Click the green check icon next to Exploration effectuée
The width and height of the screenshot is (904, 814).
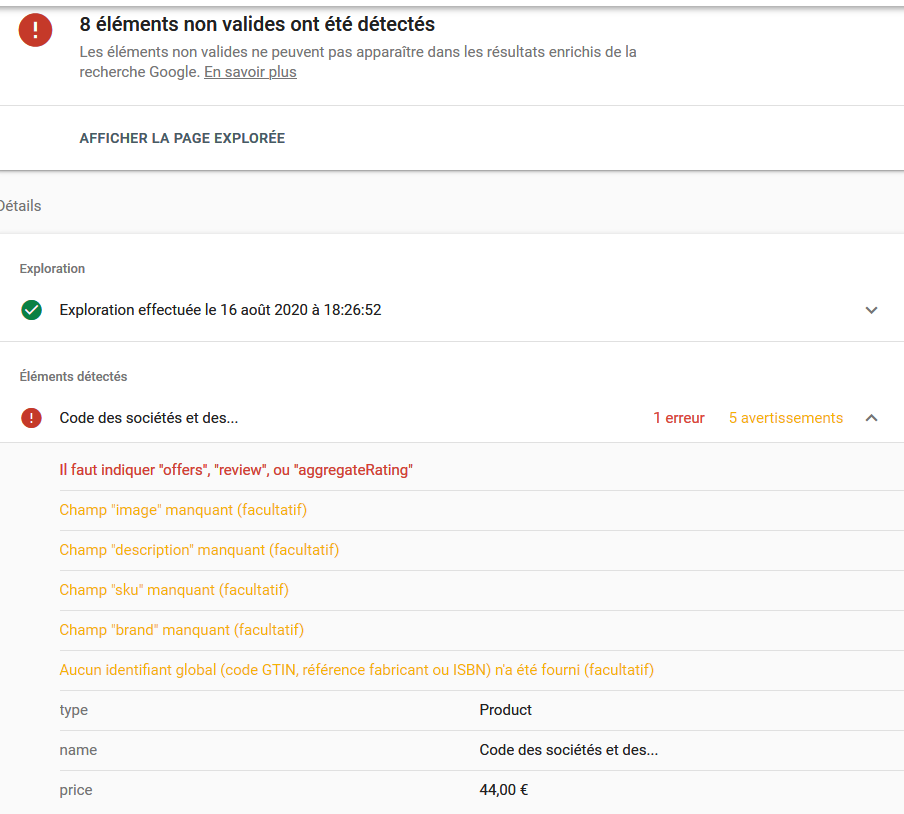[32, 310]
